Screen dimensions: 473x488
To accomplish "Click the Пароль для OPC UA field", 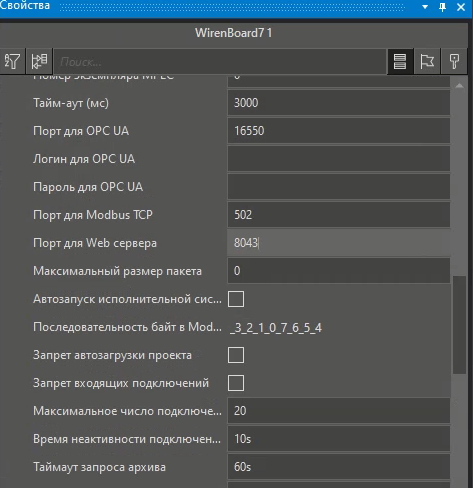I will coord(339,187).
